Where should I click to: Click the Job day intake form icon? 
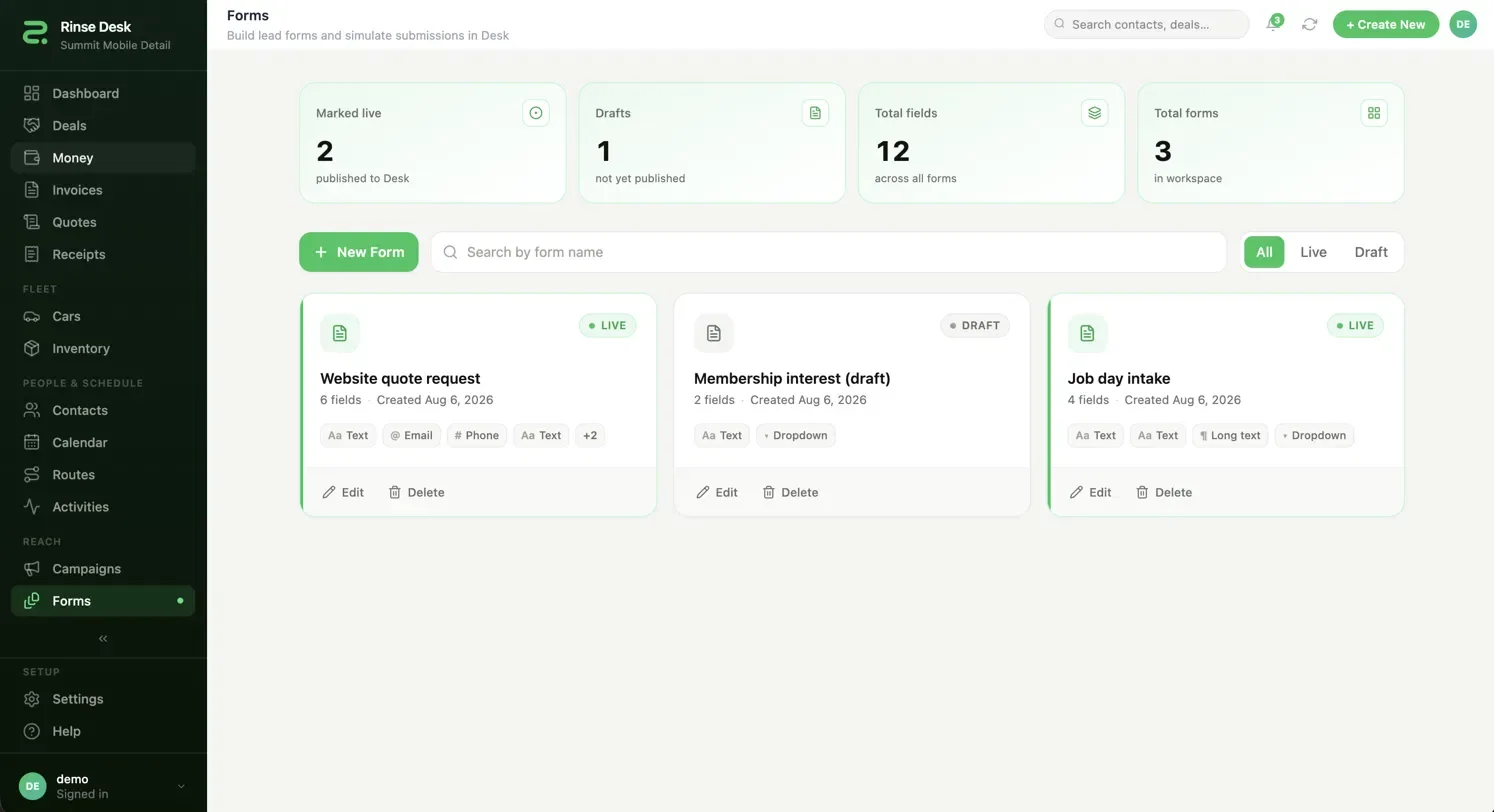tap(1088, 333)
